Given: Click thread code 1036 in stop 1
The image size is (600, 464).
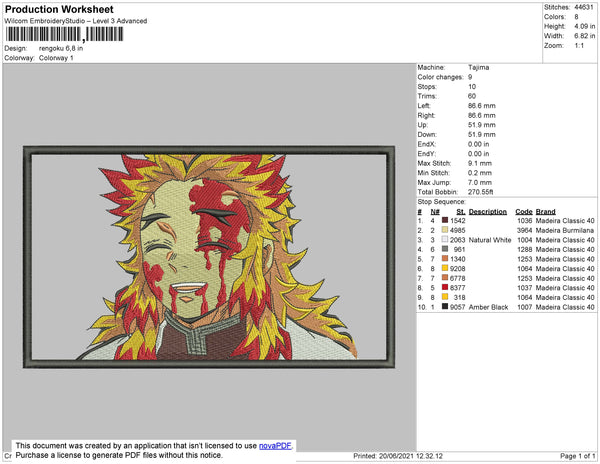Looking at the screenshot, I should [524, 221].
